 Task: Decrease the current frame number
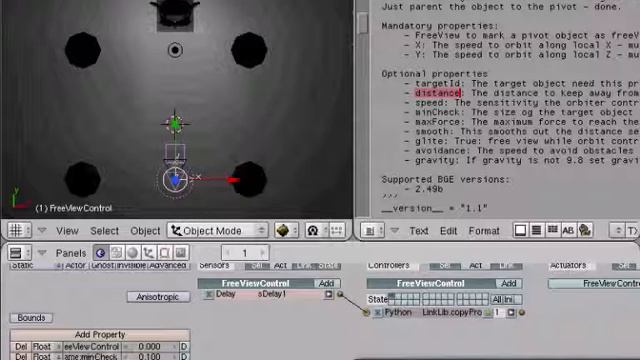tap(228, 253)
